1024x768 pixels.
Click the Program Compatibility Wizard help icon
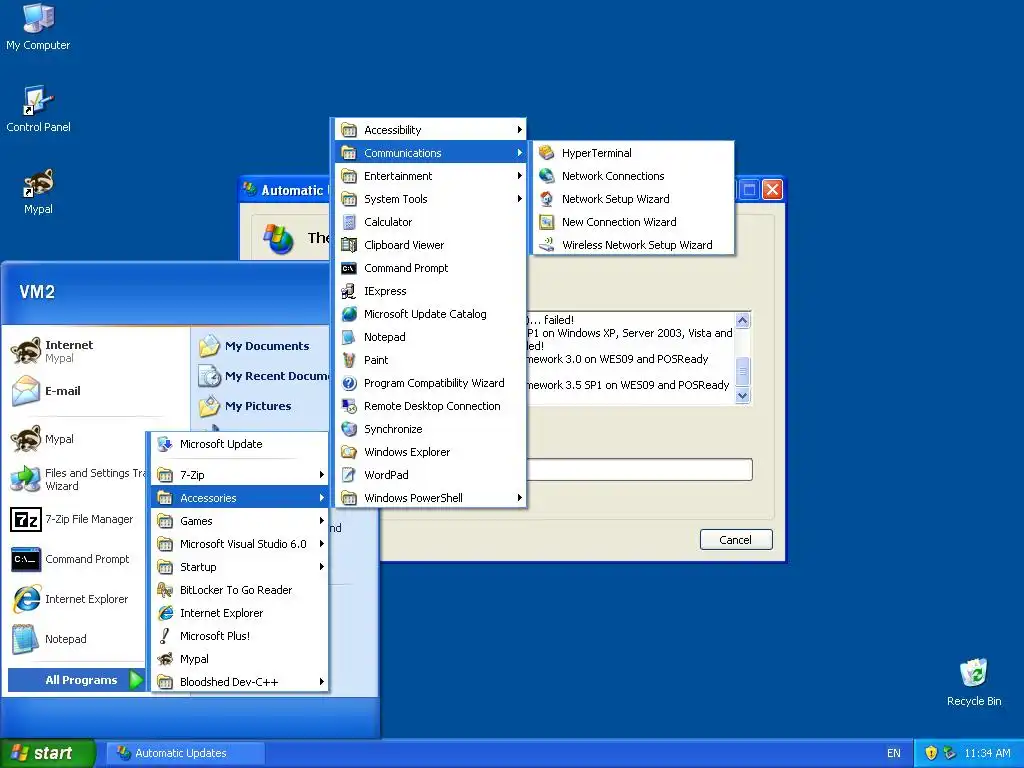click(x=349, y=383)
